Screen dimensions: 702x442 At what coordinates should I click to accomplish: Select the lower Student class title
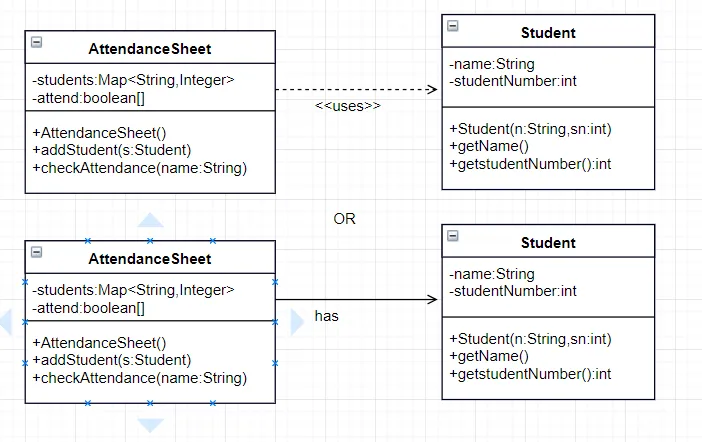coord(548,243)
